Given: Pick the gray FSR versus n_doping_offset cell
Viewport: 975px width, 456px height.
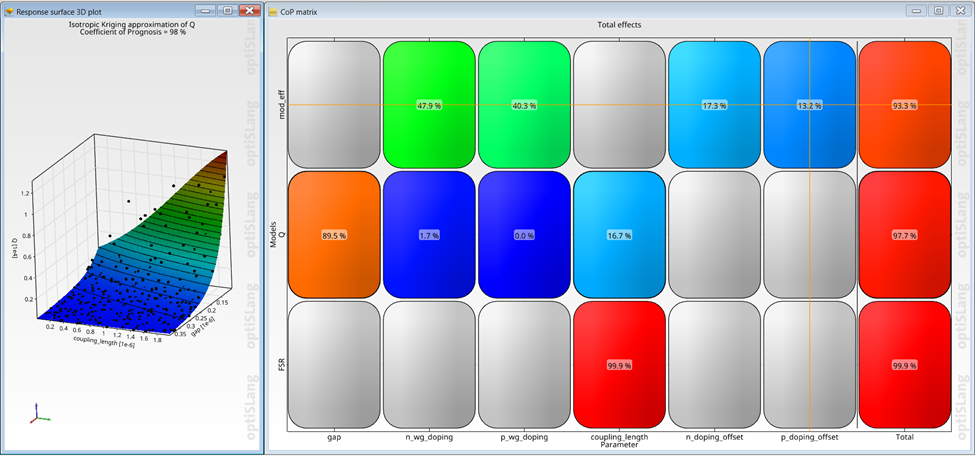Looking at the screenshot, I should [x=714, y=365].
